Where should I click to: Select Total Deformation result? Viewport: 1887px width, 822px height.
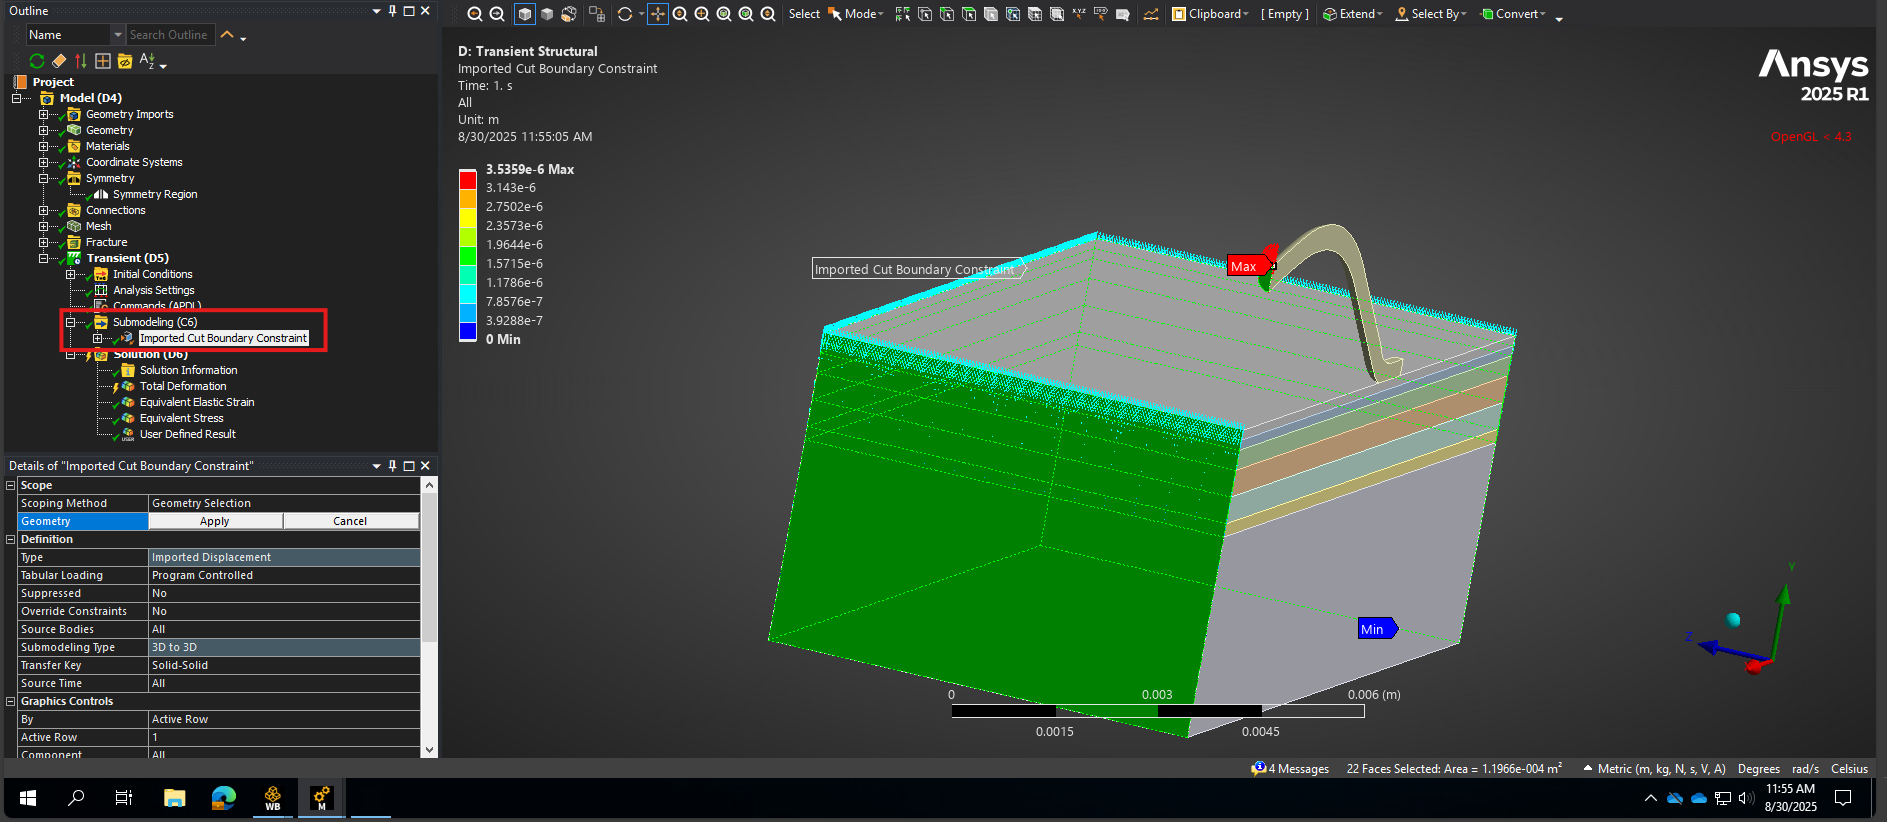[183, 386]
